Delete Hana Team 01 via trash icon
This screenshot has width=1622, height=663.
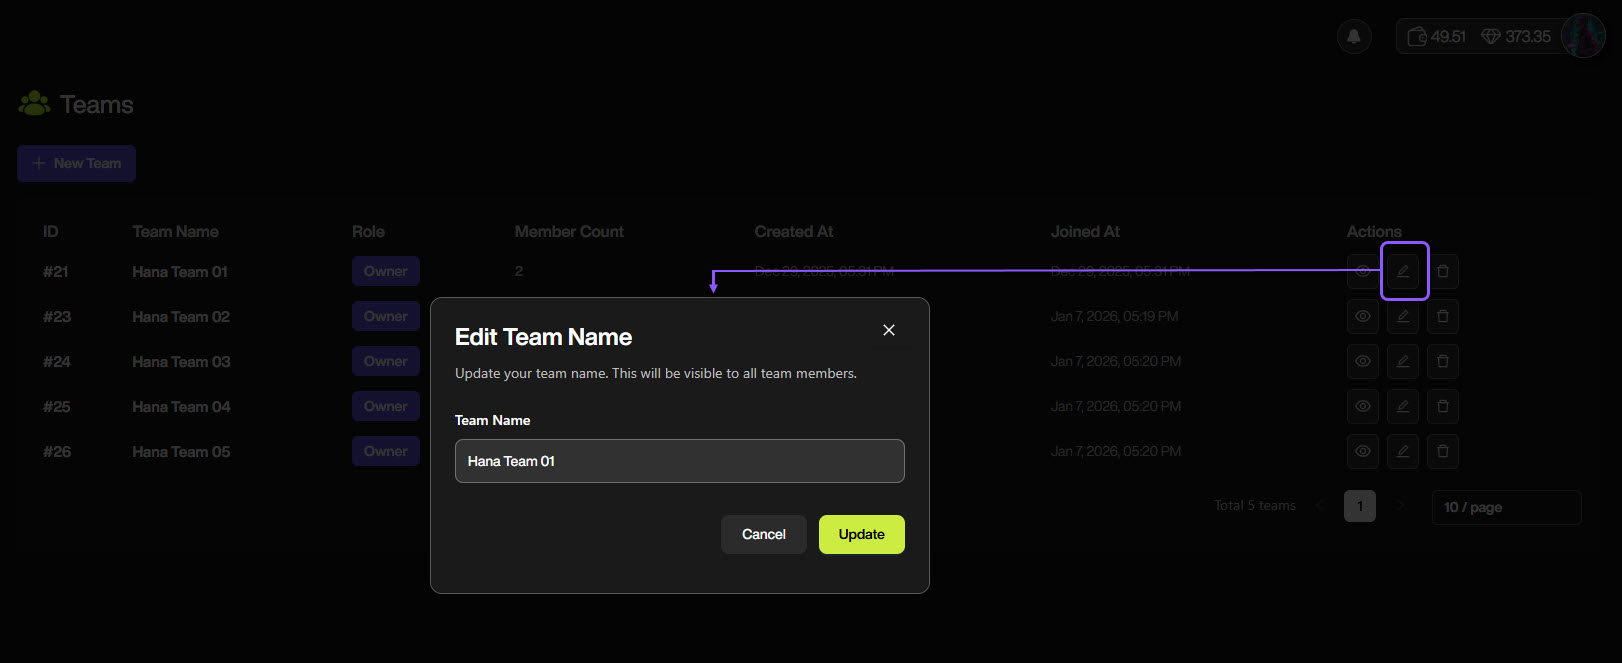1443,271
